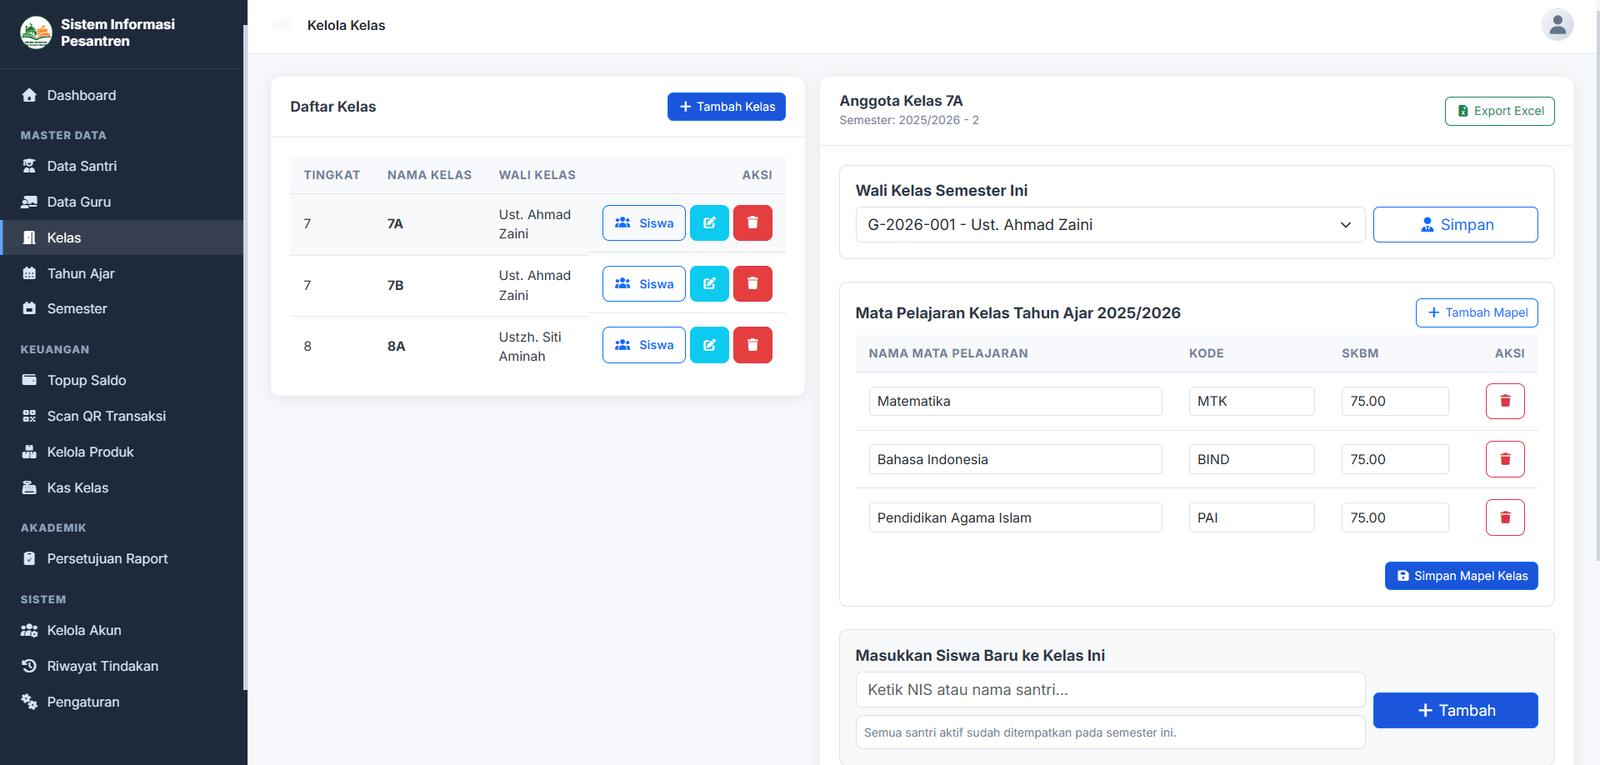Viewport: 1600px width, 765px height.
Task: Open Tahun Ajar in the sidebar
Action: point(122,273)
